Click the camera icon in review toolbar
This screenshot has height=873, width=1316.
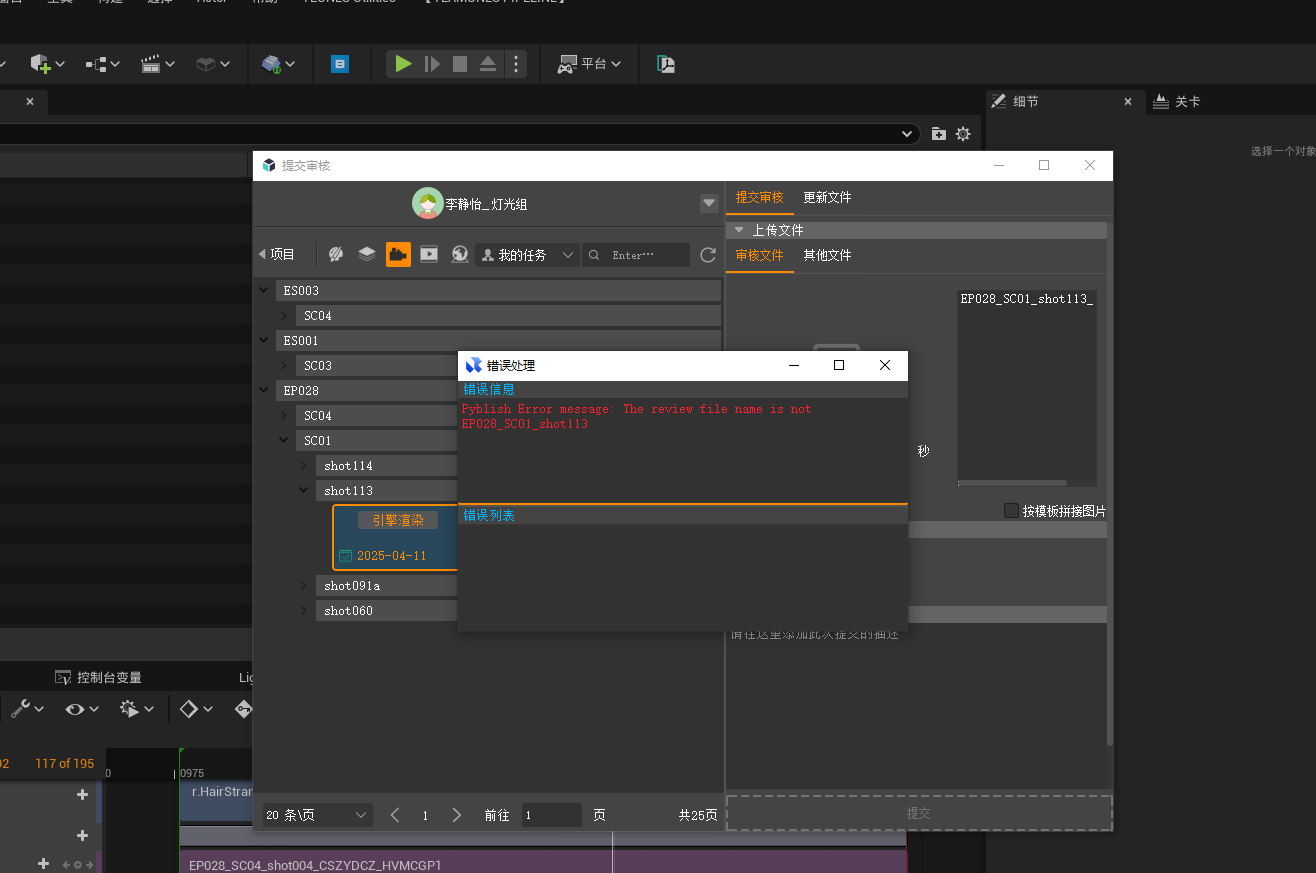click(398, 254)
